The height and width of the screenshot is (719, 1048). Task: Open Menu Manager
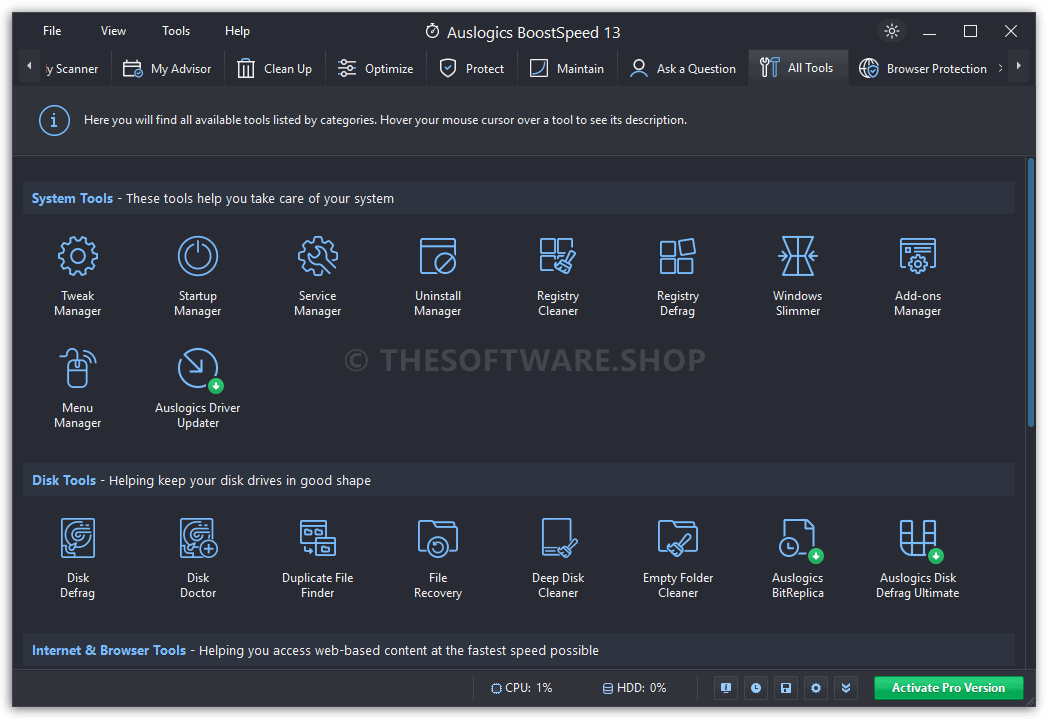pyautogui.click(x=78, y=388)
